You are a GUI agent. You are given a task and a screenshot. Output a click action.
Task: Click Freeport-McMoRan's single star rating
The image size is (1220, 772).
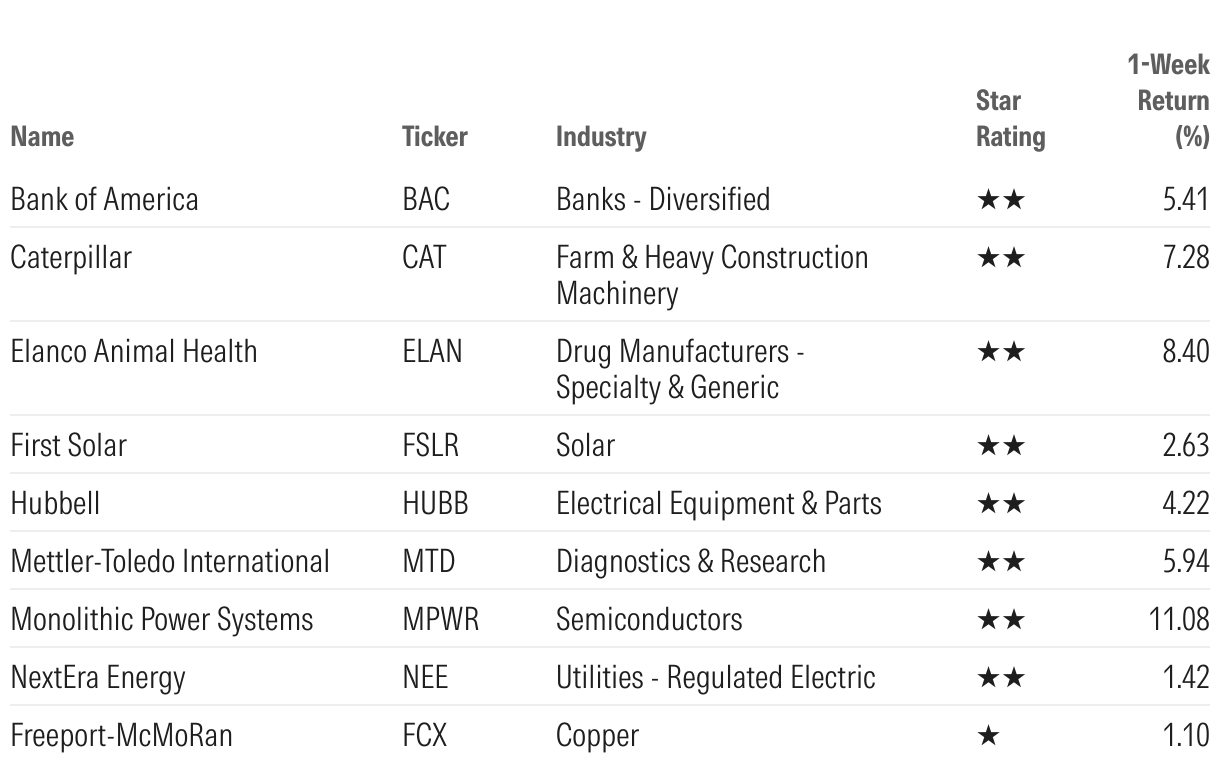pyautogui.click(x=988, y=737)
